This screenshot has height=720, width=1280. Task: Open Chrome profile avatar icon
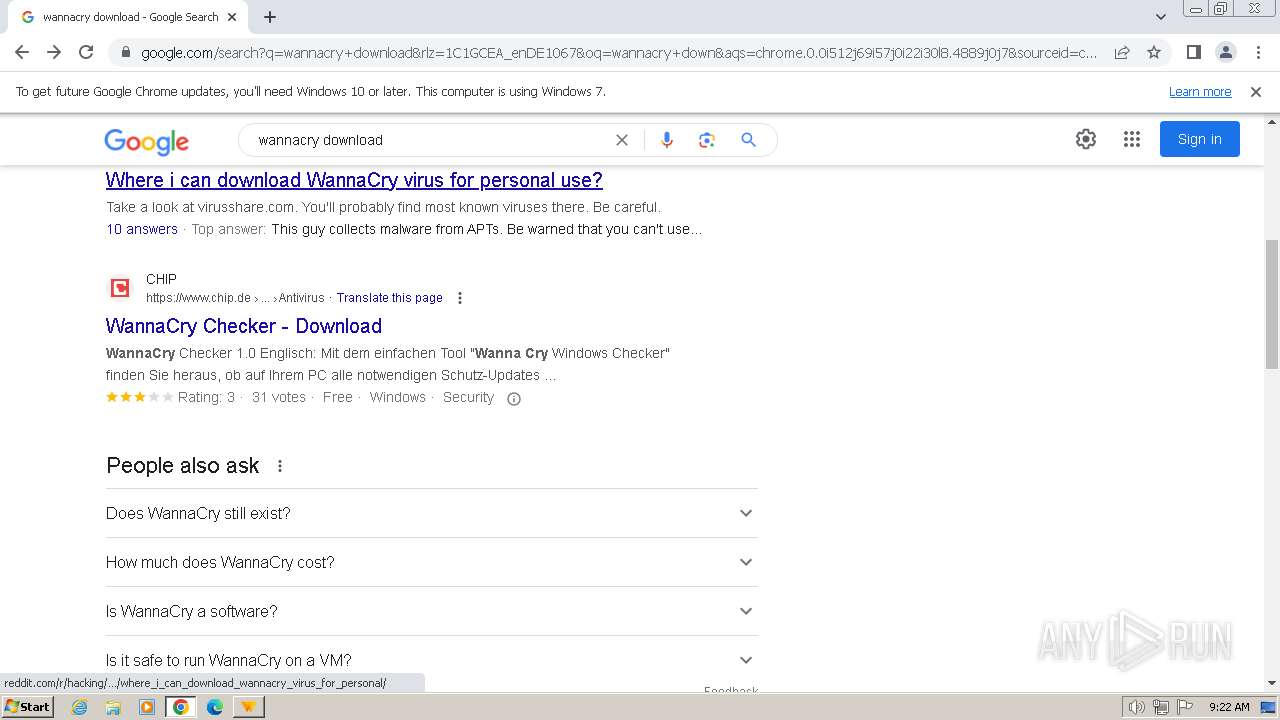[x=1226, y=52]
